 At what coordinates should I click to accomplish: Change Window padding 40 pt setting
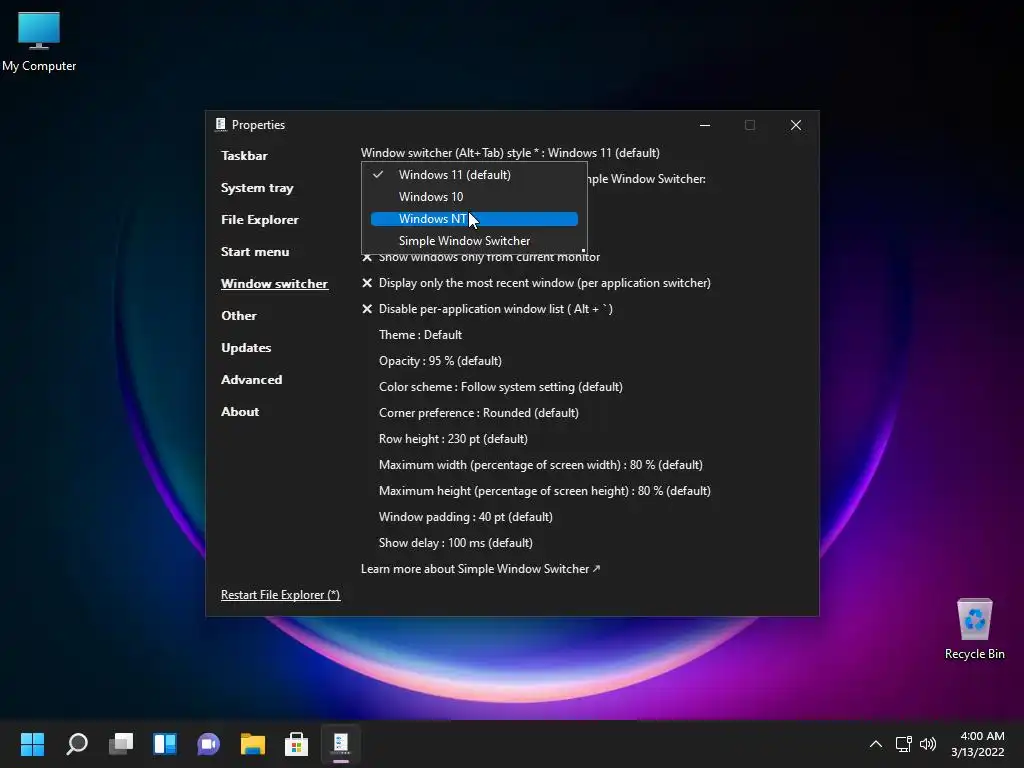tap(466, 517)
